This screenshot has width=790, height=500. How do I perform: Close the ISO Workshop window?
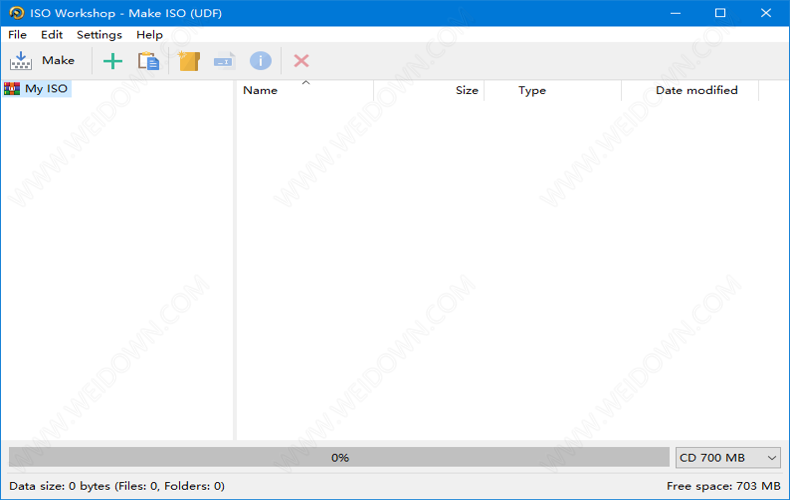coord(766,13)
